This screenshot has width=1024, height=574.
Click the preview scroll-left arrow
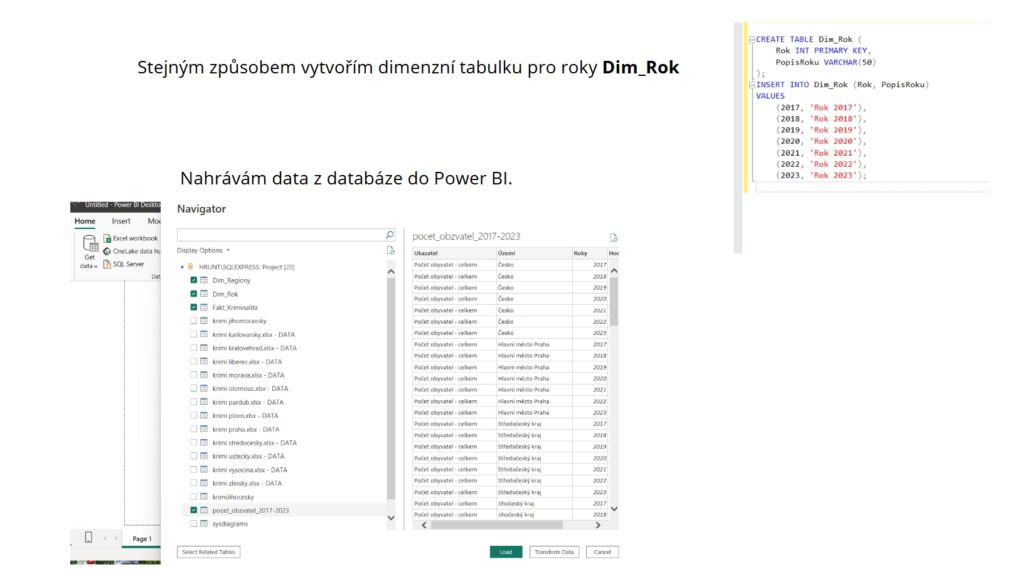424,525
